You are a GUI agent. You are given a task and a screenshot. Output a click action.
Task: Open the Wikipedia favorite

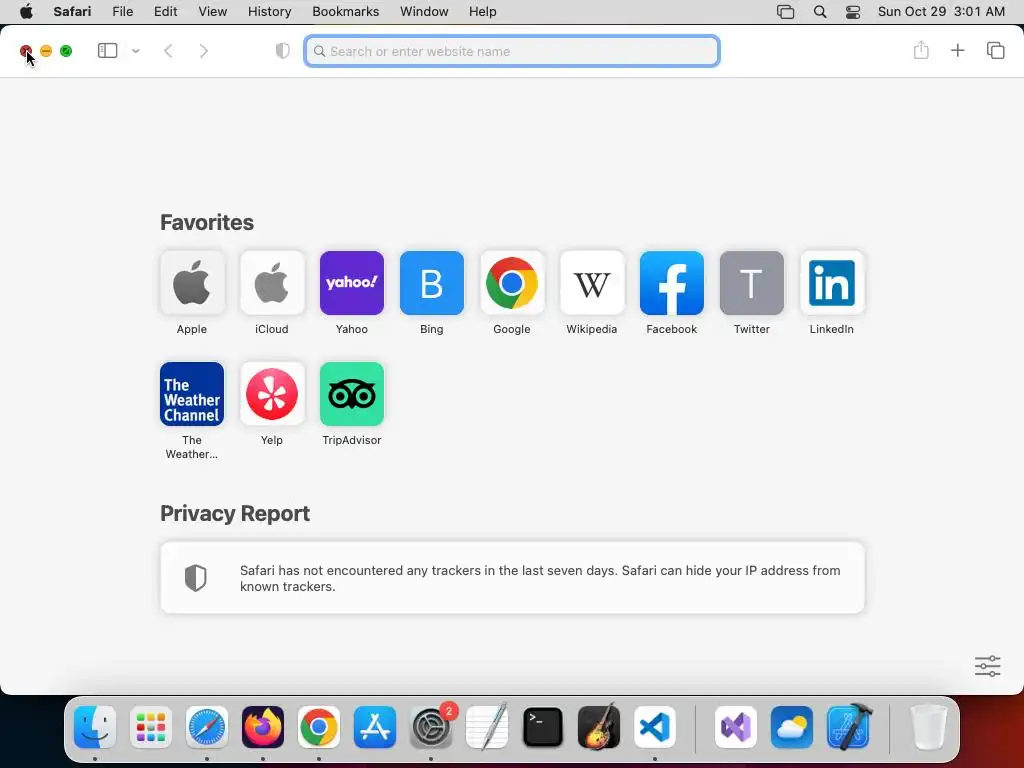[x=592, y=283]
